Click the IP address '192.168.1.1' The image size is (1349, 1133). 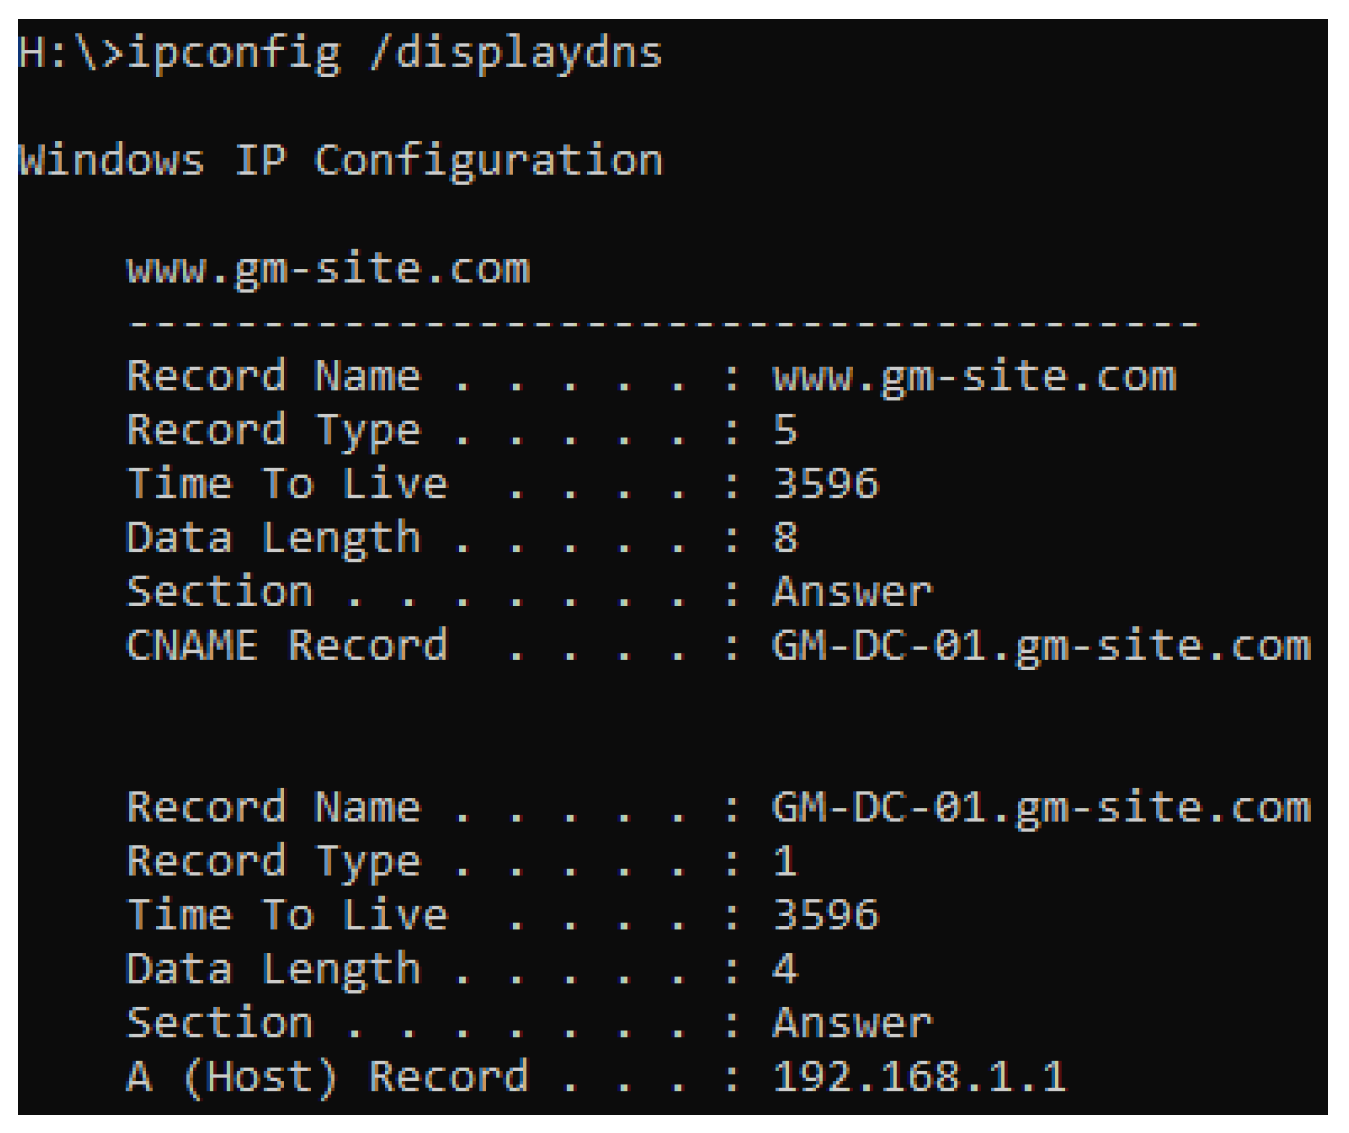coord(919,1077)
